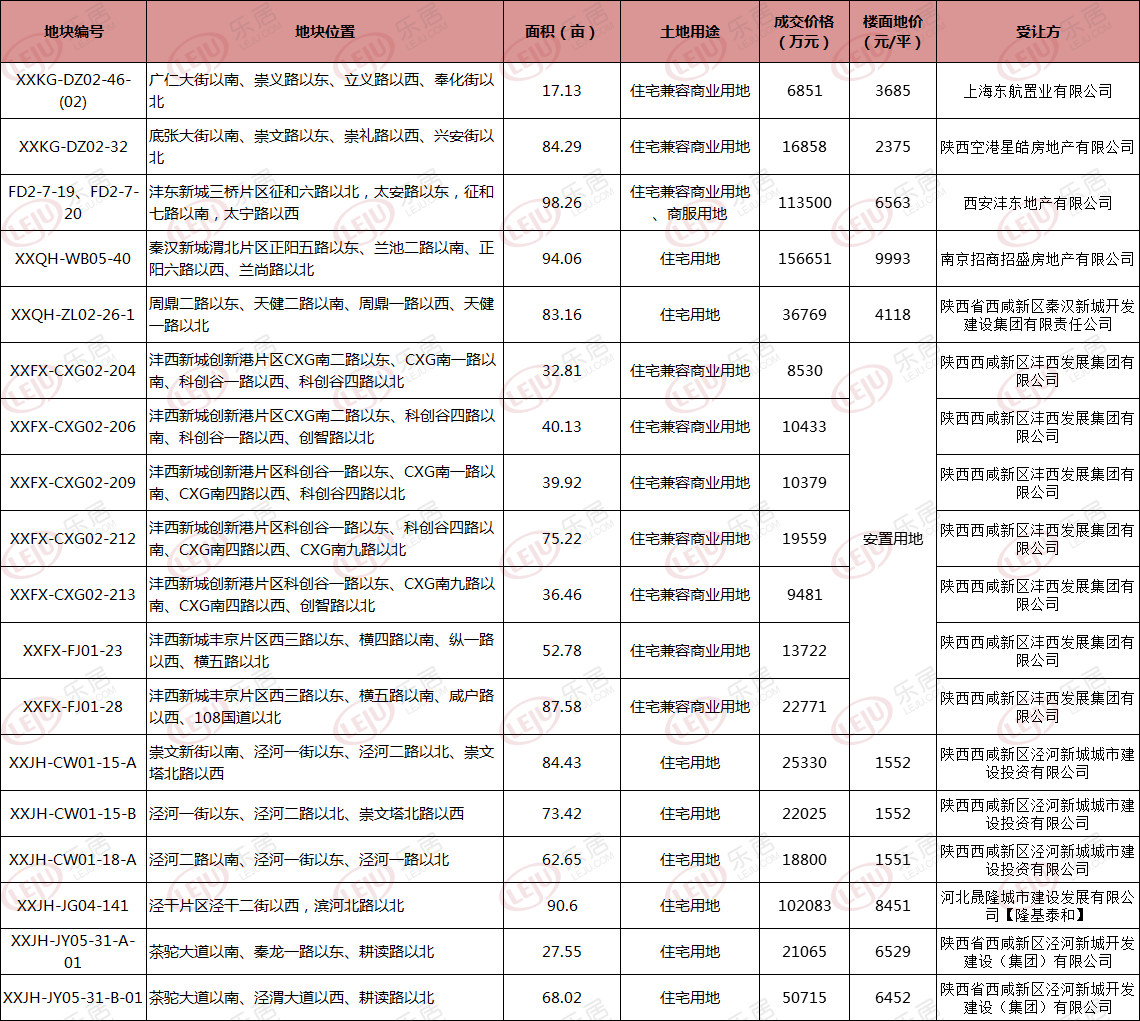The image size is (1140, 1021).
Task: Select cell XXFX-FJ01-23
Action: point(73,651)
